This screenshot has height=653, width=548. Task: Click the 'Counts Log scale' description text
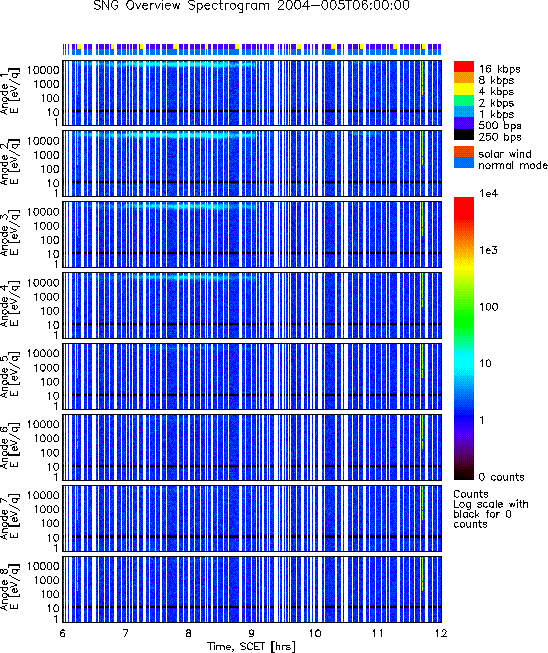pyautogui.click(x=491, y=509)
